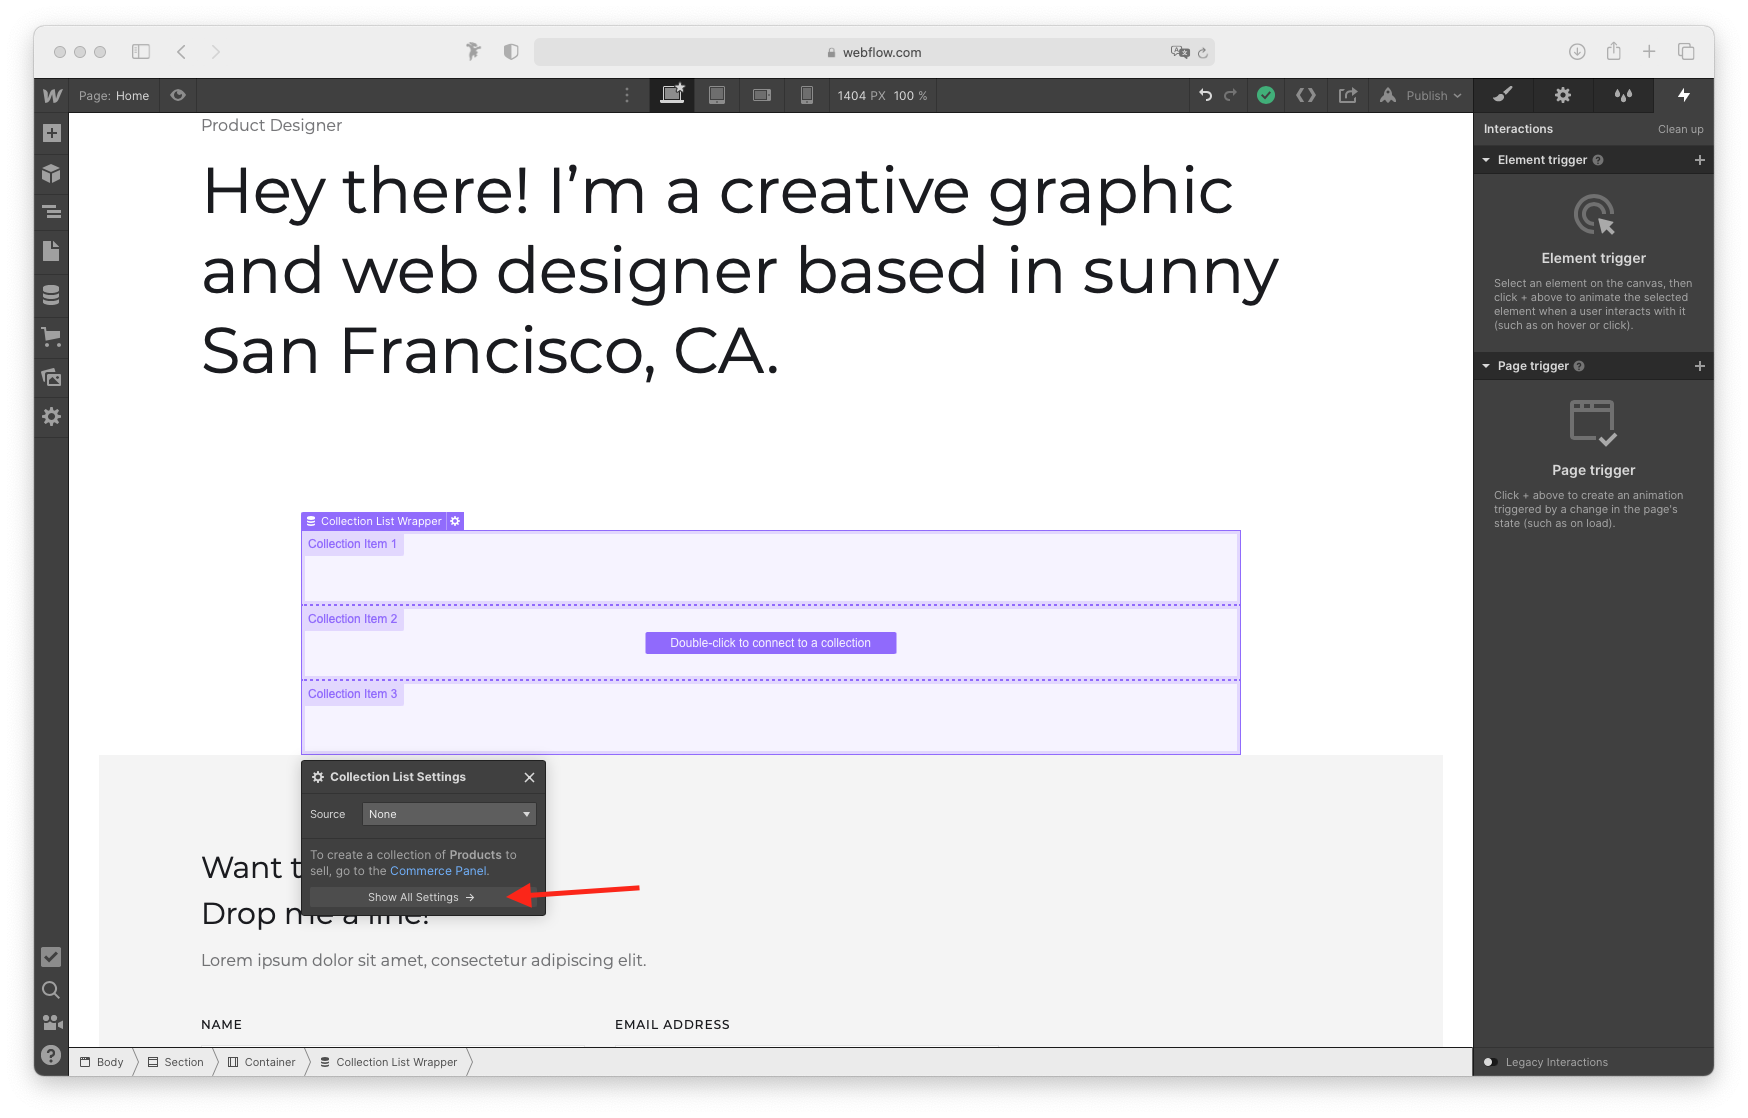Open the Ecommerce panel
Screen dimensions: 1748x1118
point(51,337)
